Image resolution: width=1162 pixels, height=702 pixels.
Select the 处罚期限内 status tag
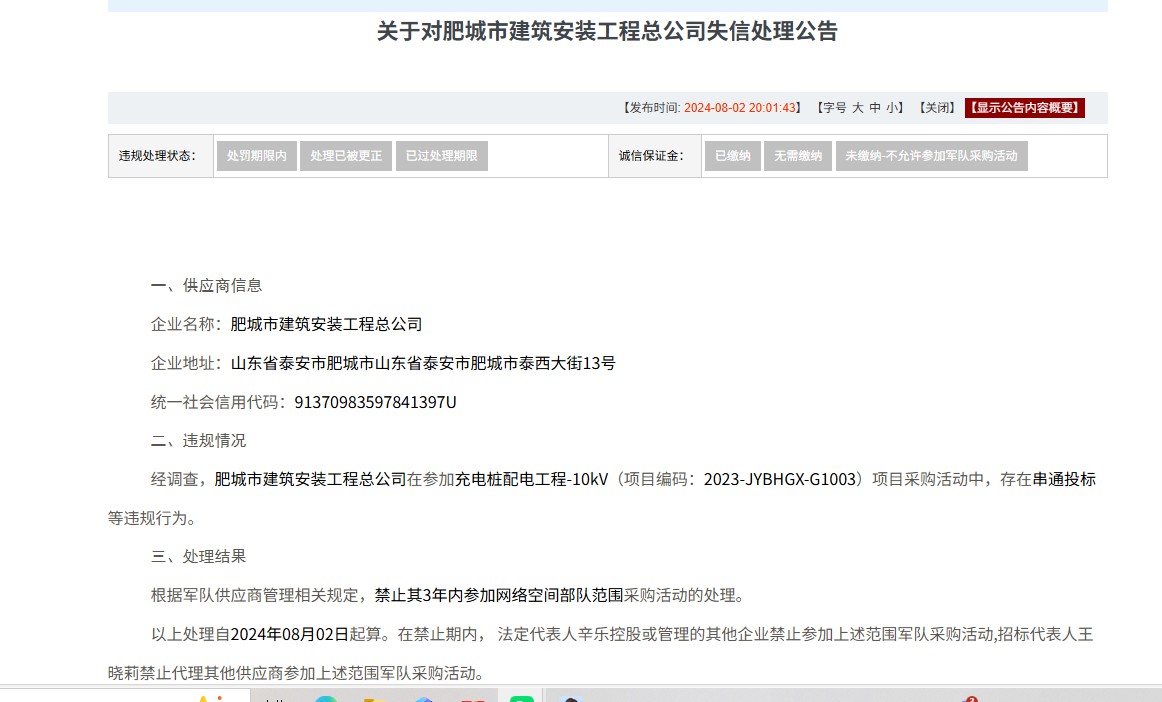click(x=257, y=156)
